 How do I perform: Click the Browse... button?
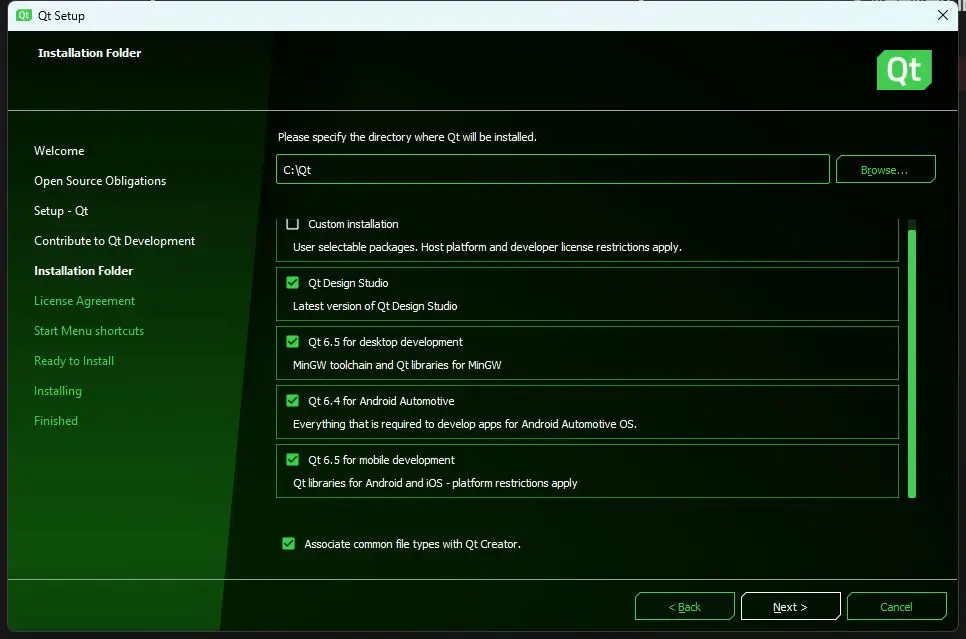tap(885, 169)
